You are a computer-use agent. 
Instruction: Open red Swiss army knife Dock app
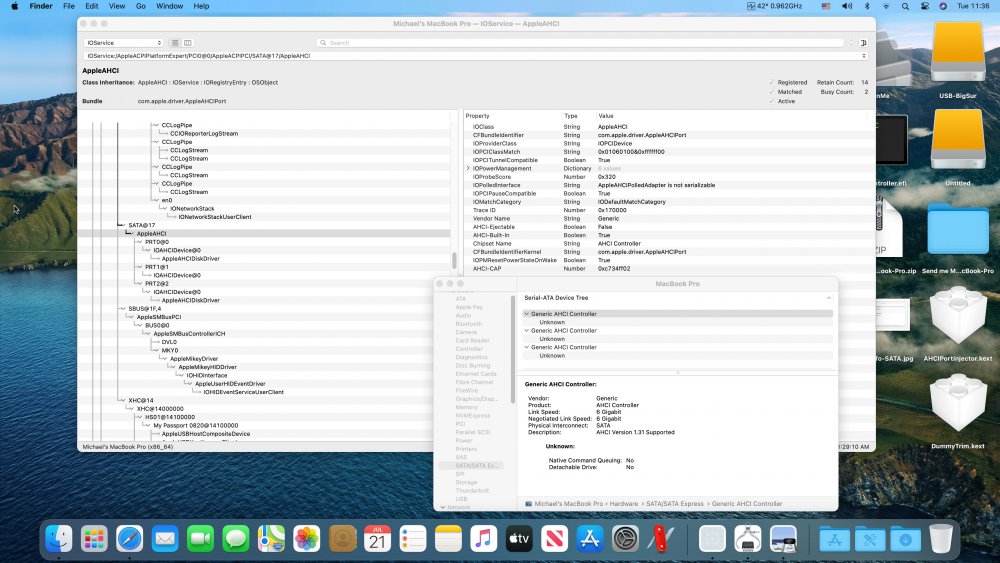click(661, 539)
